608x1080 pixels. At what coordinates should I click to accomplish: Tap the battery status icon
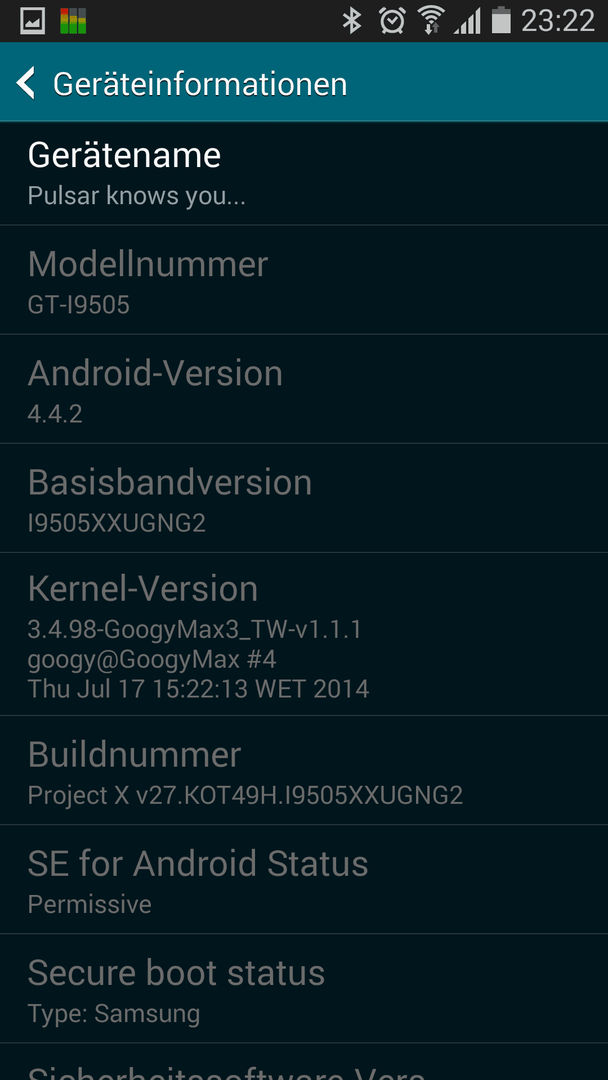click(501, 21)
